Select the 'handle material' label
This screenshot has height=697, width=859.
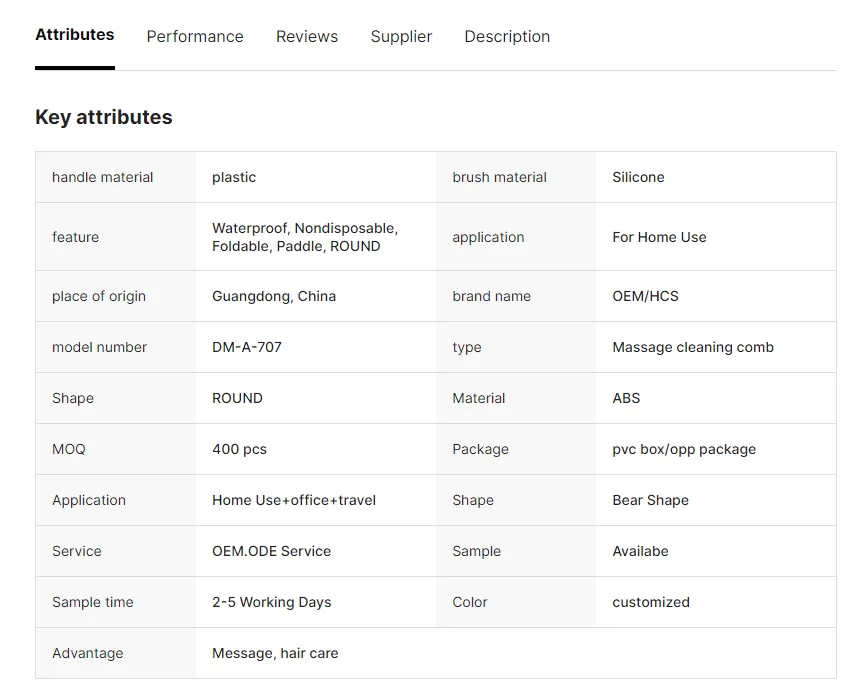(x=102, y=177)
